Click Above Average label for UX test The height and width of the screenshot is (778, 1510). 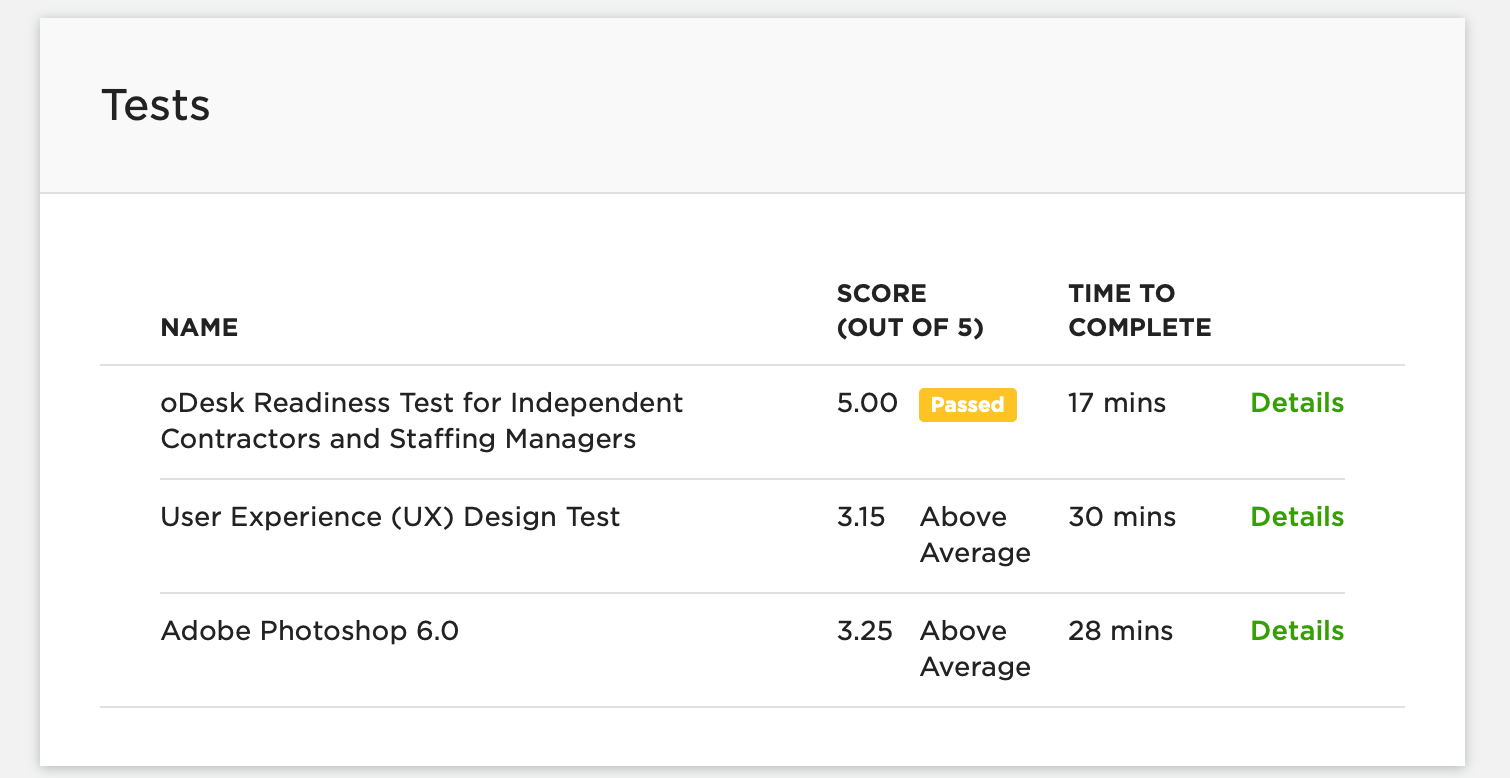[x=974, y=534]
